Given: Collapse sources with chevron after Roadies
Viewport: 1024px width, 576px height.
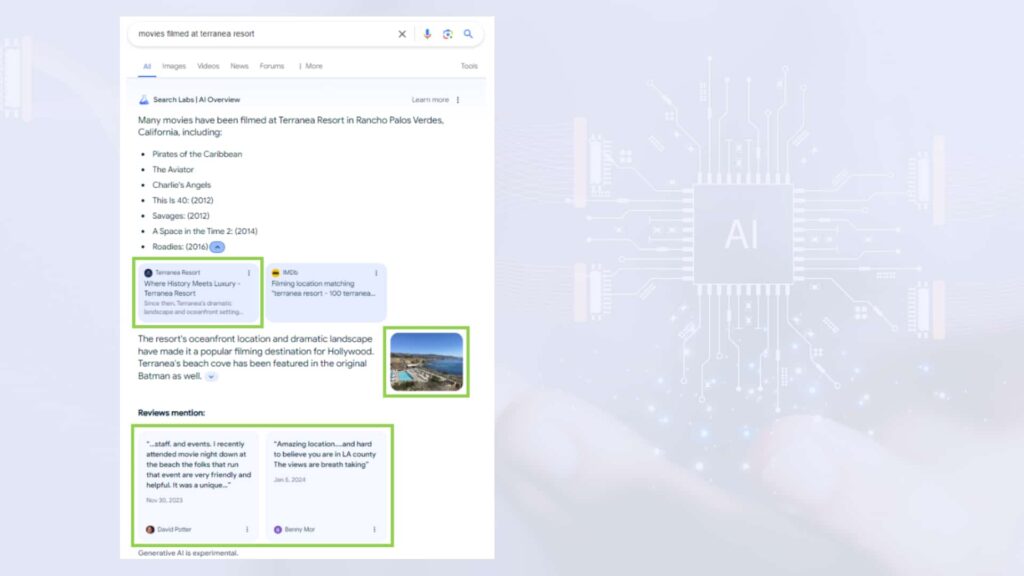Looking at the screenshot, I should 217,247.
